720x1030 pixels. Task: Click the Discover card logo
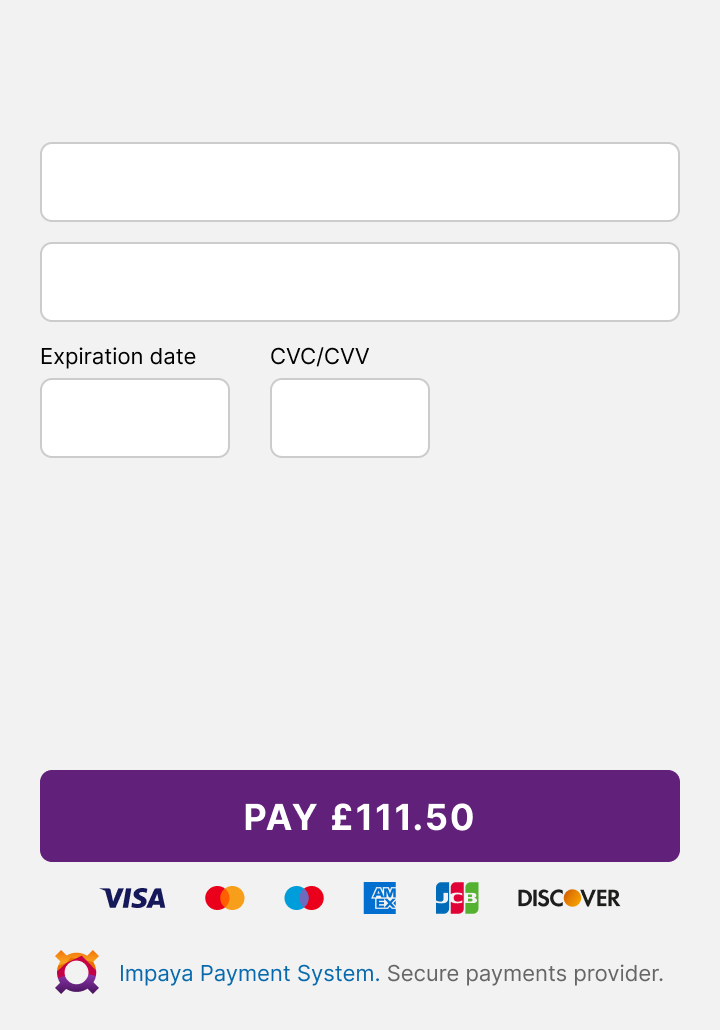coord(569,898)
